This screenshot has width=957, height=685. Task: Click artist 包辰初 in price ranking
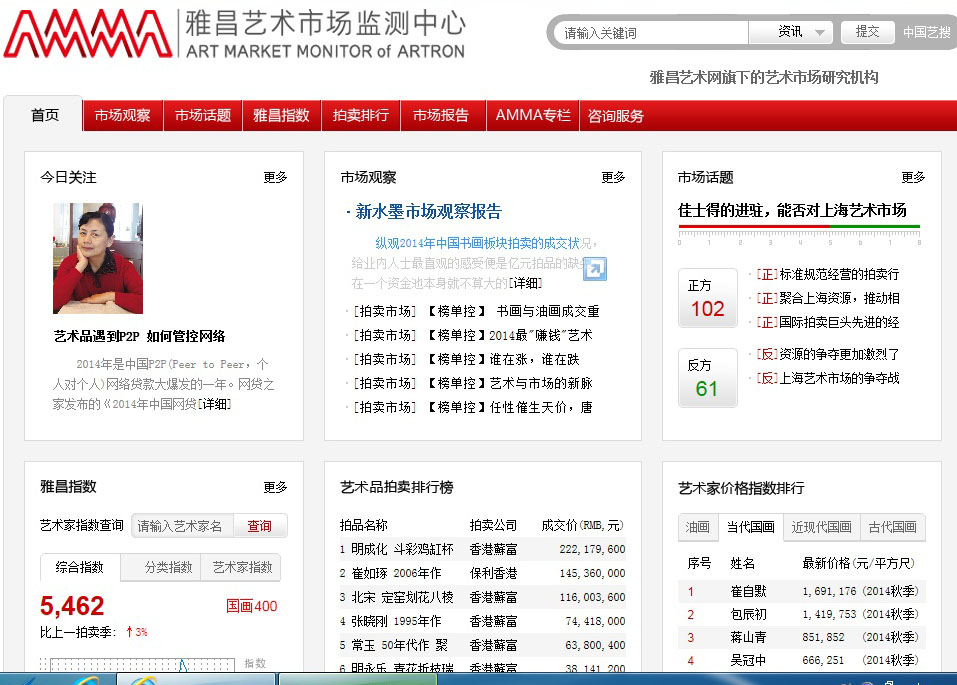point(748,614)
